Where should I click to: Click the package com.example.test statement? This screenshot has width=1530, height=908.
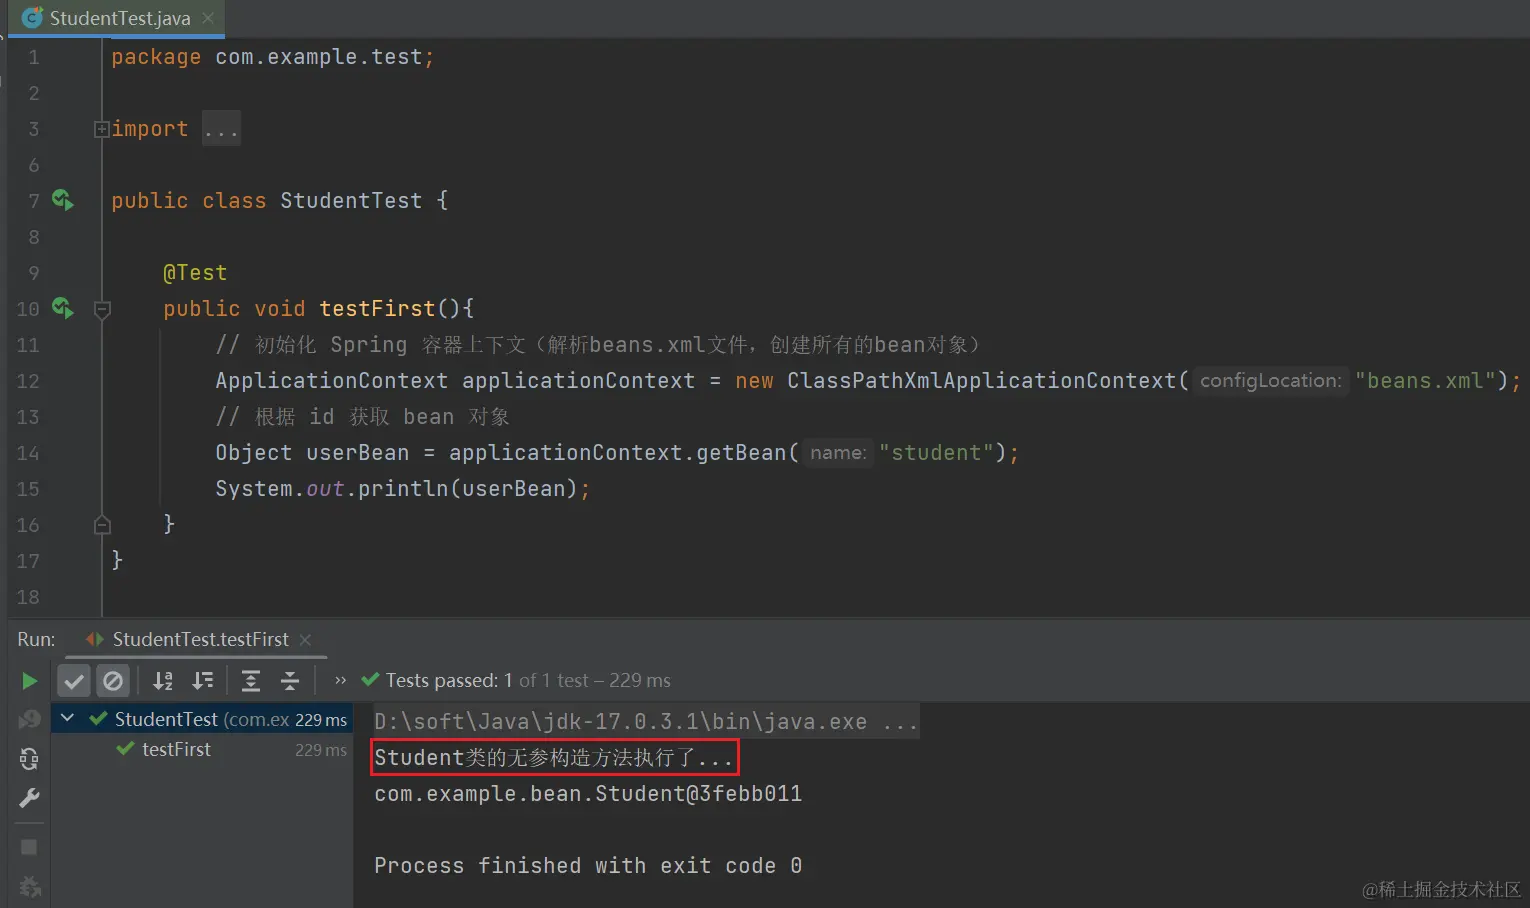click(x=273, y=57)
